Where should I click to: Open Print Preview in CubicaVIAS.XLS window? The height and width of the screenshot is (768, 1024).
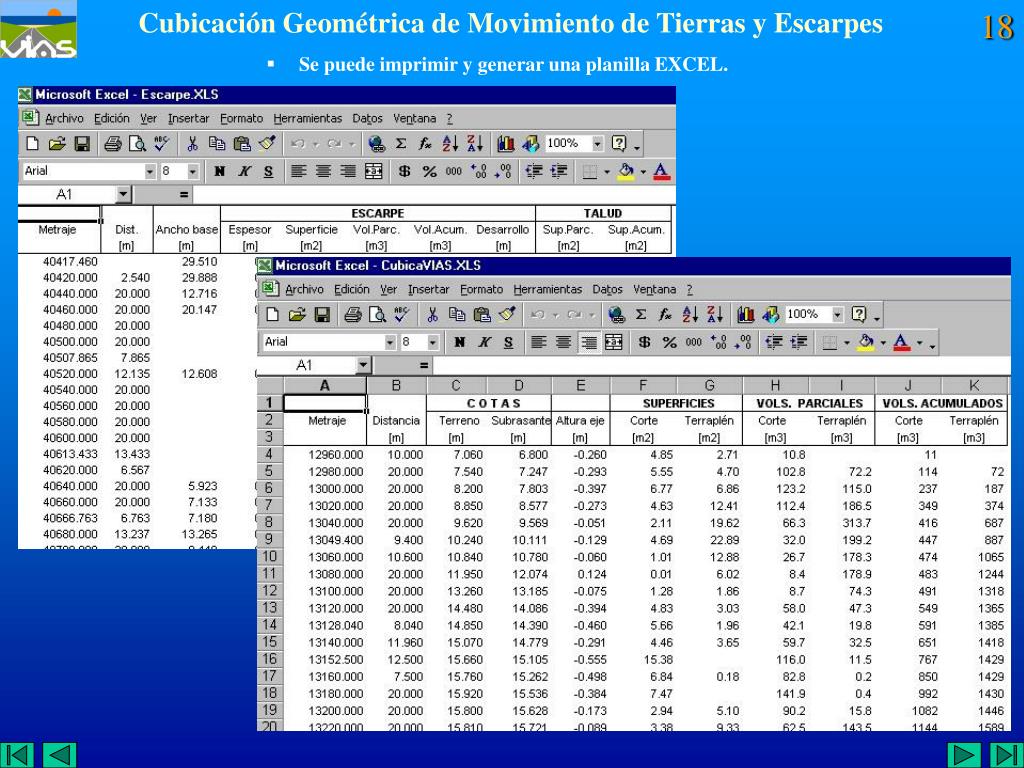377,315
